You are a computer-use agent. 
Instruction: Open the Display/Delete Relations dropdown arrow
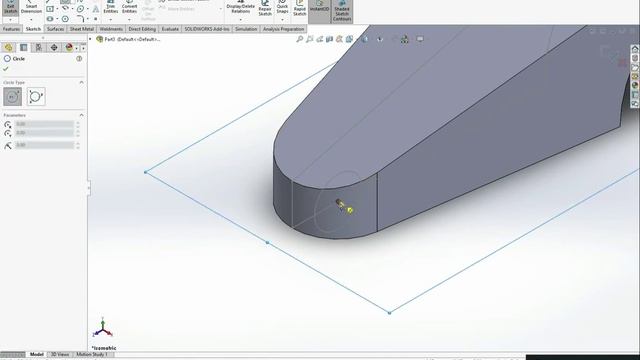[x=240, y=19]
